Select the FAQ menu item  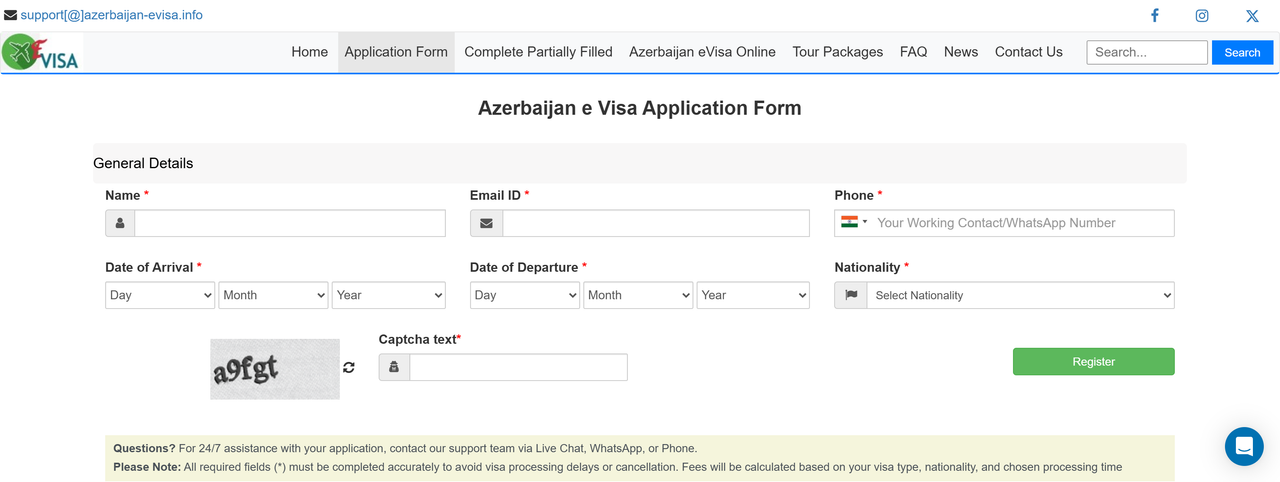coord(913,52)
